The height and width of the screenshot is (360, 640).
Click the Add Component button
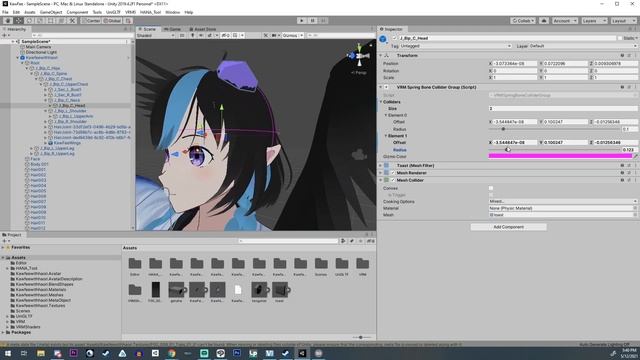[508, 227]
